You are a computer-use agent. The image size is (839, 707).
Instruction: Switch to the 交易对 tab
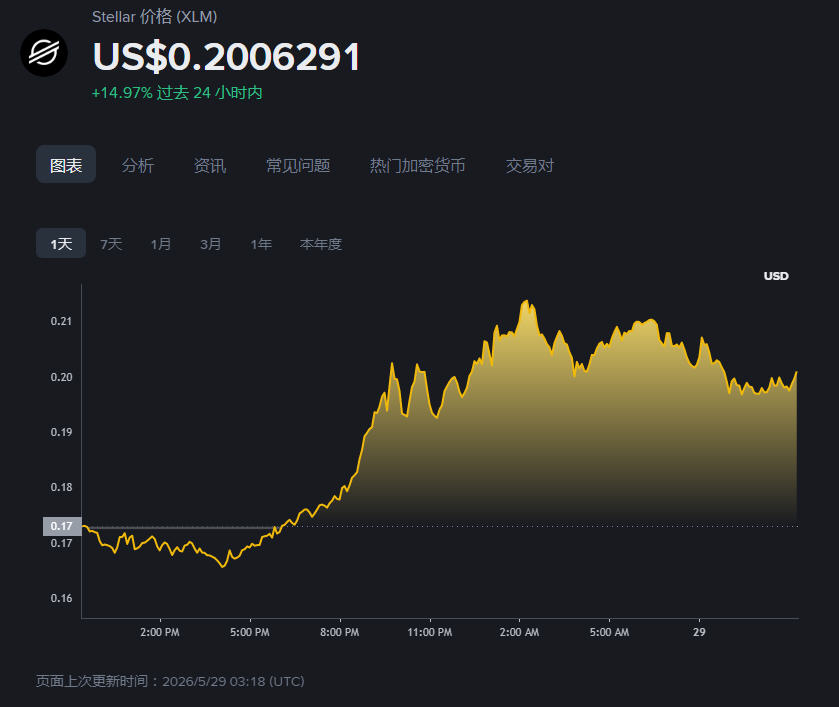530,165
